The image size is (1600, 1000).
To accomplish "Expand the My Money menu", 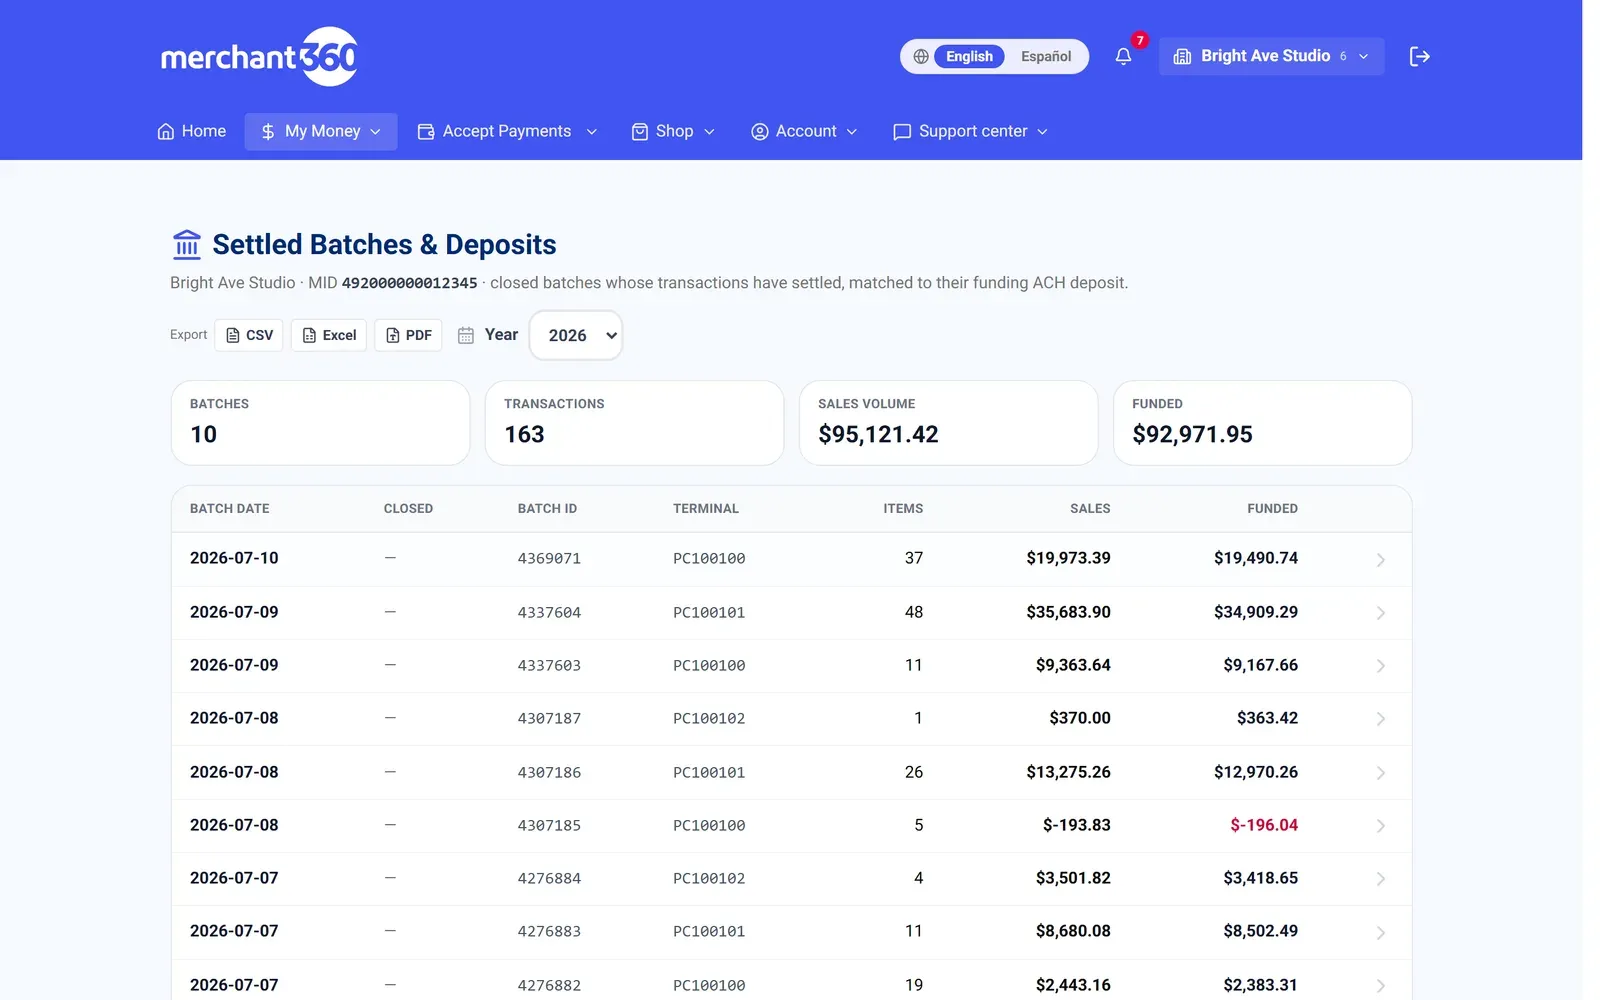I will (321, 131).
